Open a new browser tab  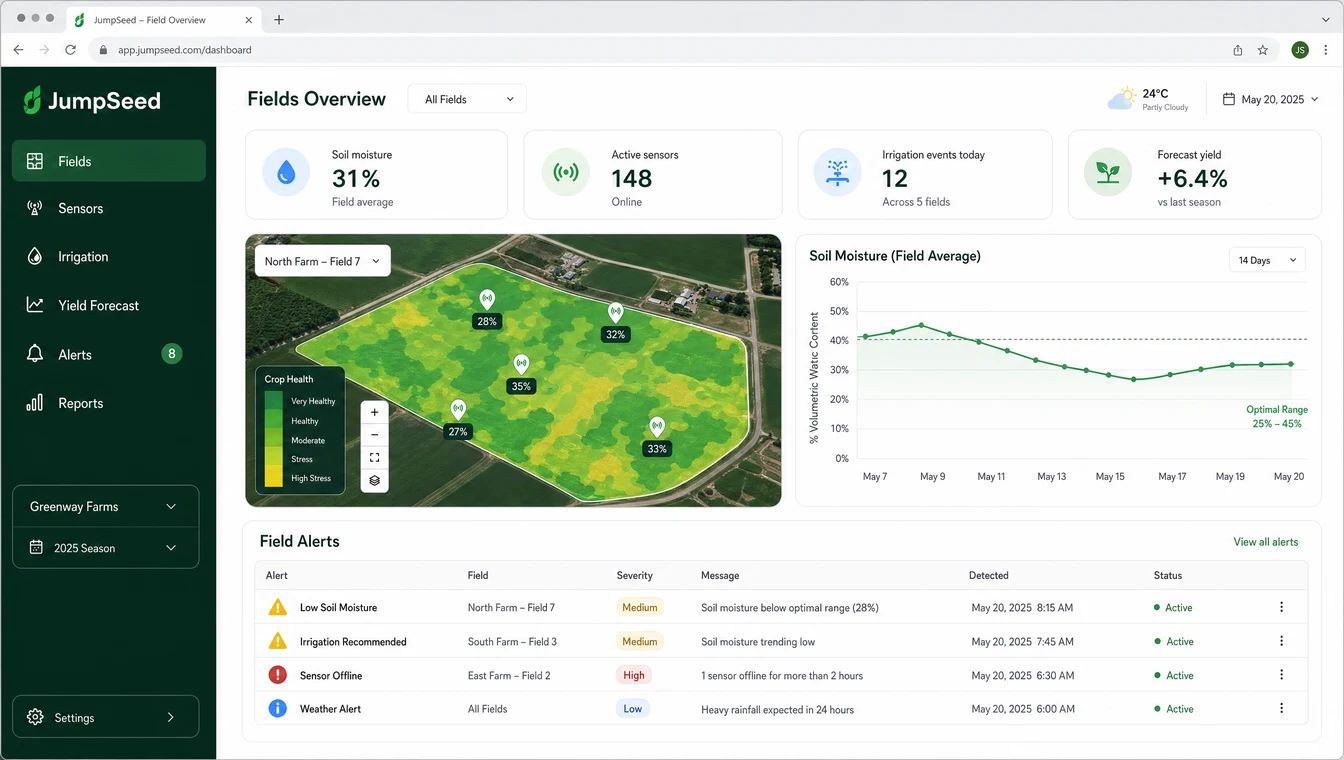coord(279,19)
